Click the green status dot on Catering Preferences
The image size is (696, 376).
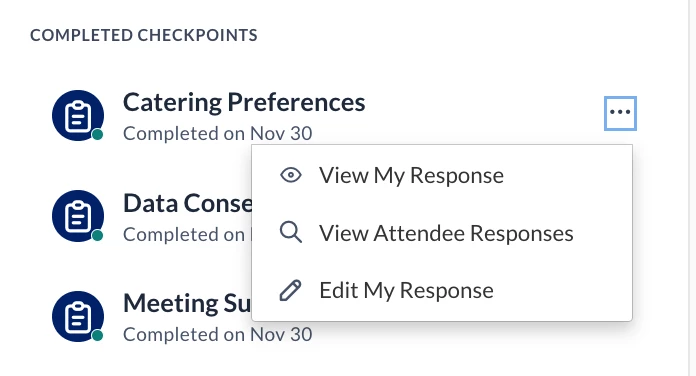[x=98, y=135]
